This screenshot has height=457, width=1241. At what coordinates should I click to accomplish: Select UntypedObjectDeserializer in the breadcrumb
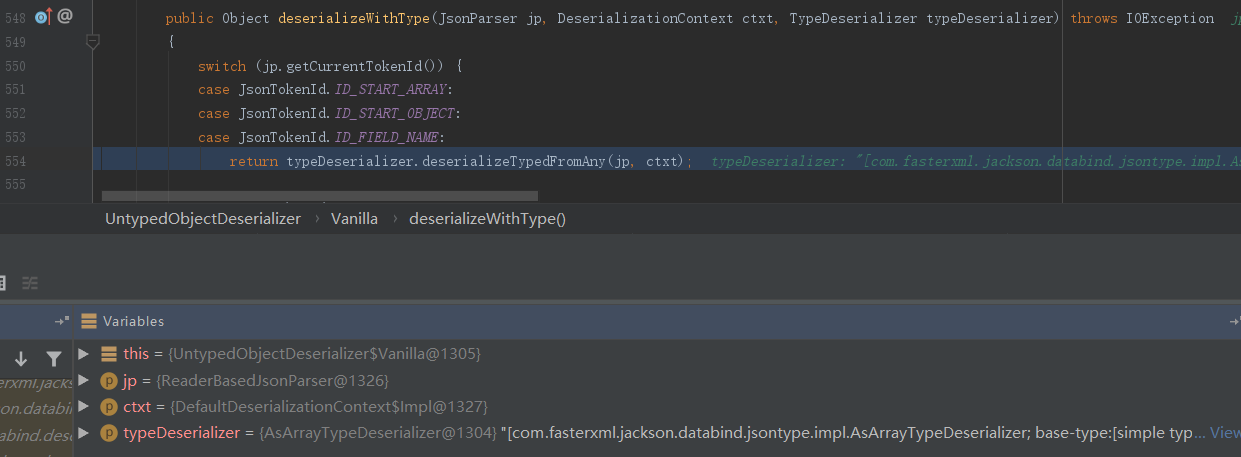(x=202, y=218)
